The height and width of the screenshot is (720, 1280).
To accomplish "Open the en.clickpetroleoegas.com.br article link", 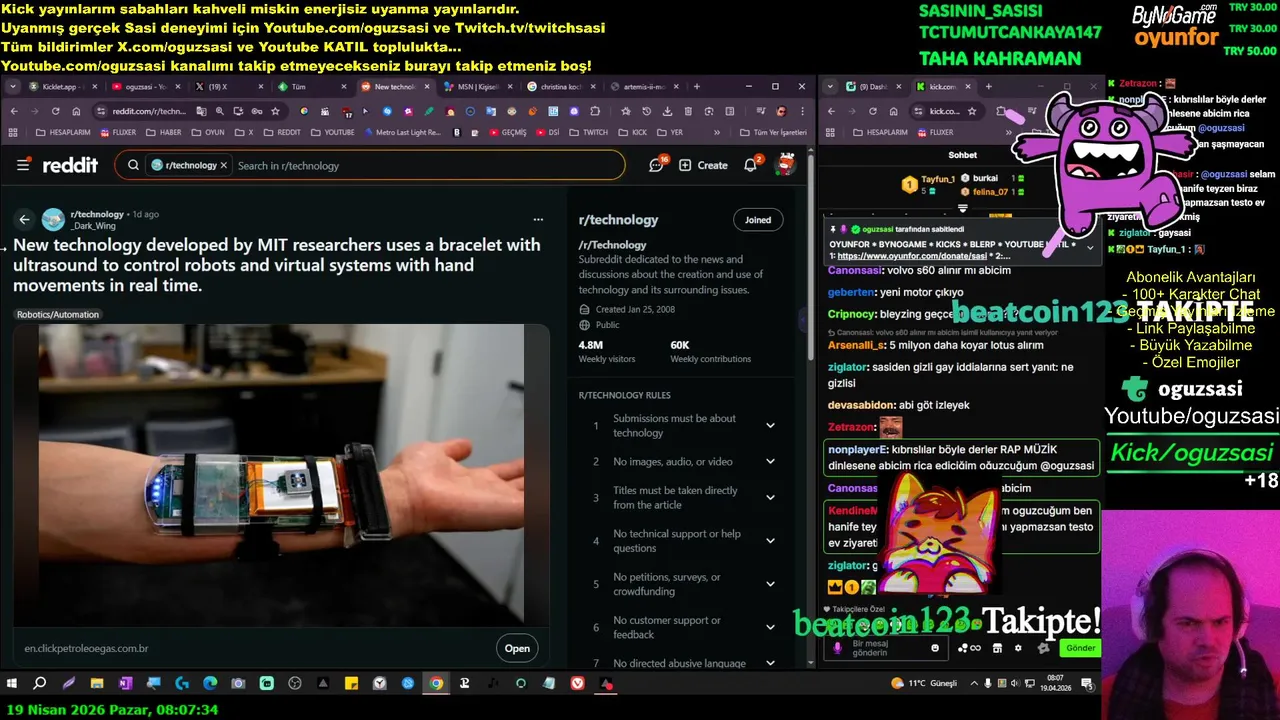I will (86, 648).
